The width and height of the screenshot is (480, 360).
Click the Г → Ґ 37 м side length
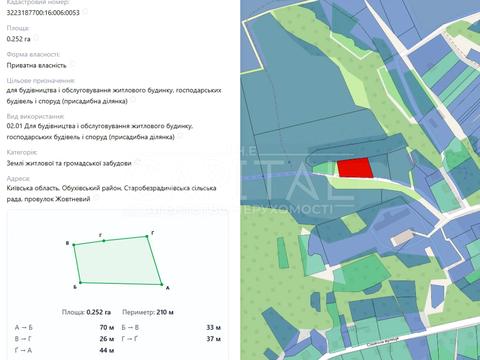(x=171, y=339)
